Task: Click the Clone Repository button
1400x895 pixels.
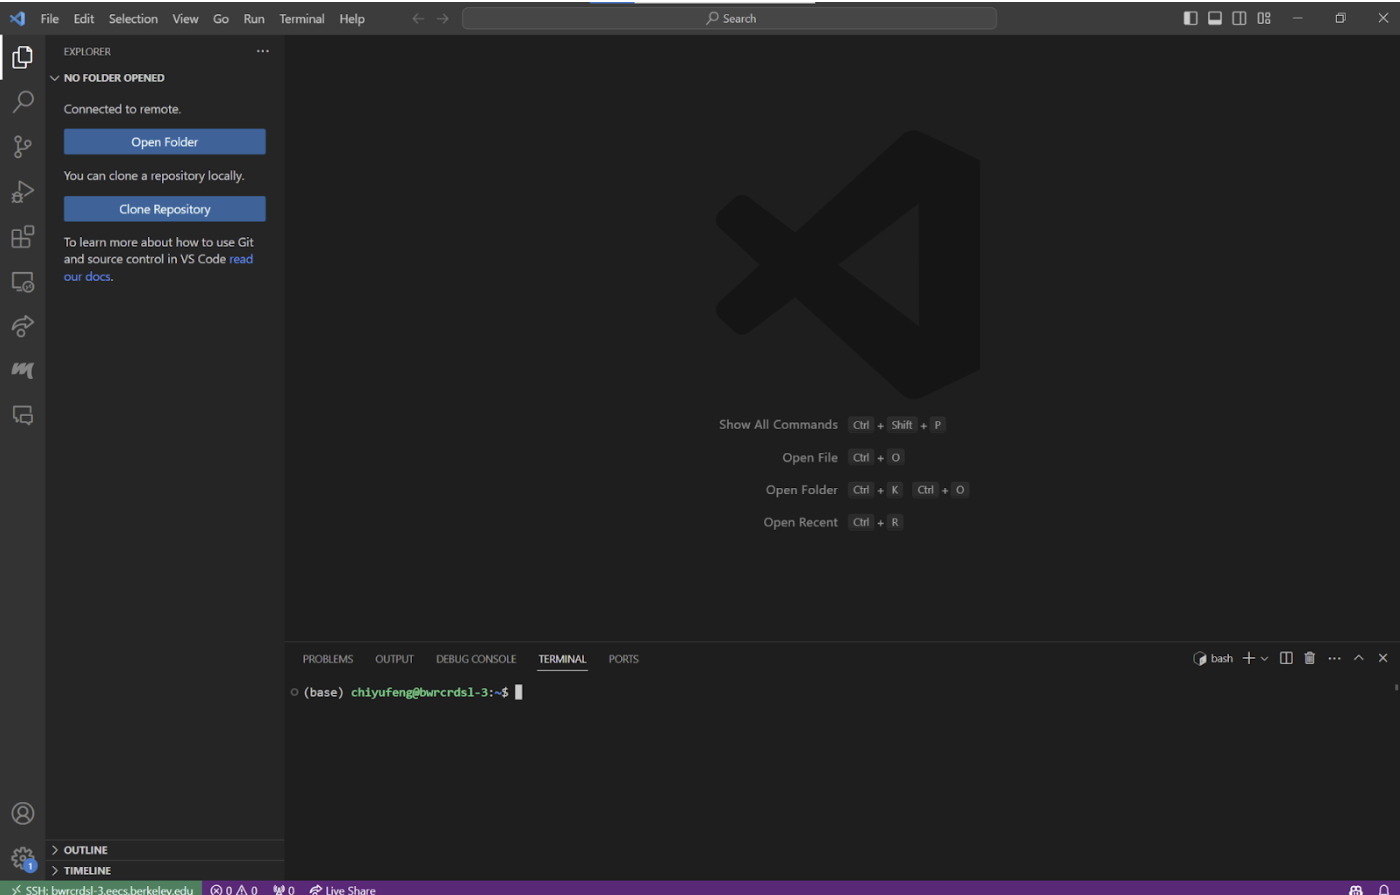Action: pos(165,209)
